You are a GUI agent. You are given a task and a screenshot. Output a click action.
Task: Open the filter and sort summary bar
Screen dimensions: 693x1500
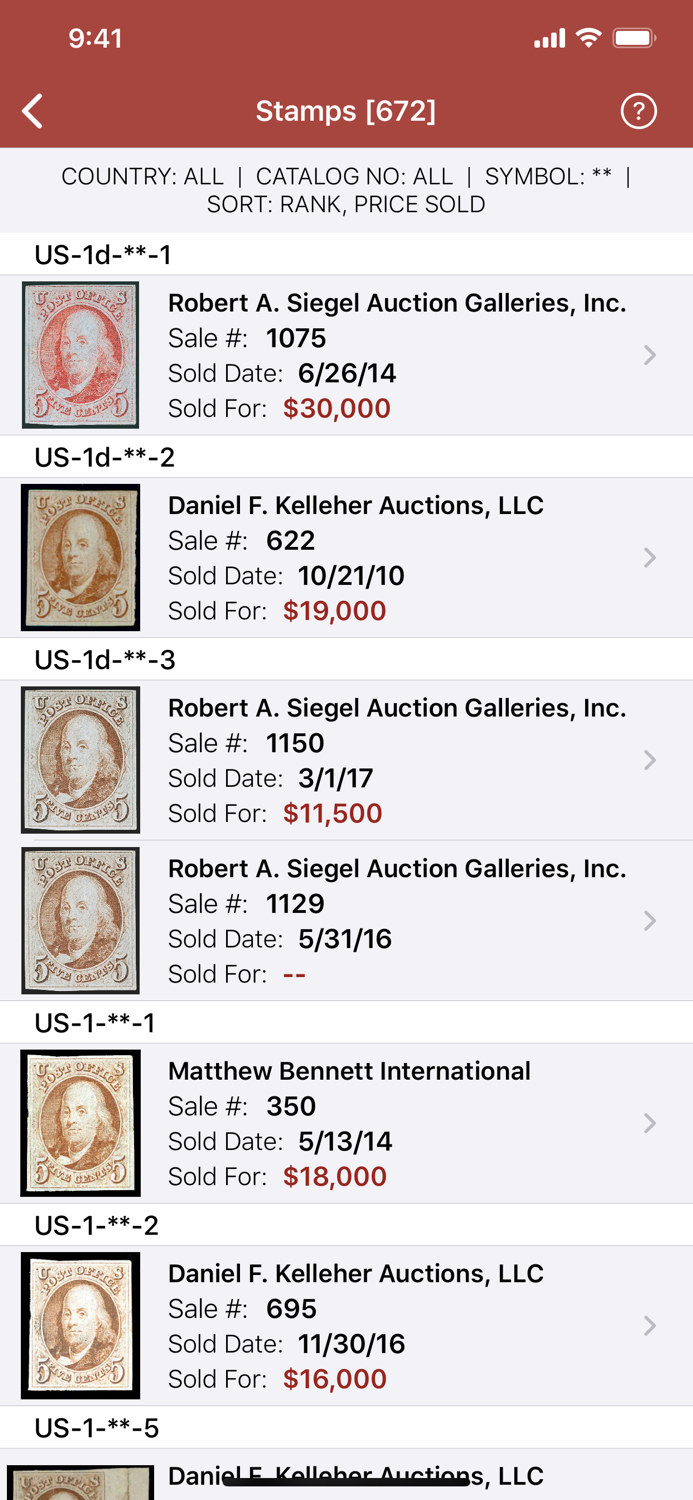click(x=346, y=190)
